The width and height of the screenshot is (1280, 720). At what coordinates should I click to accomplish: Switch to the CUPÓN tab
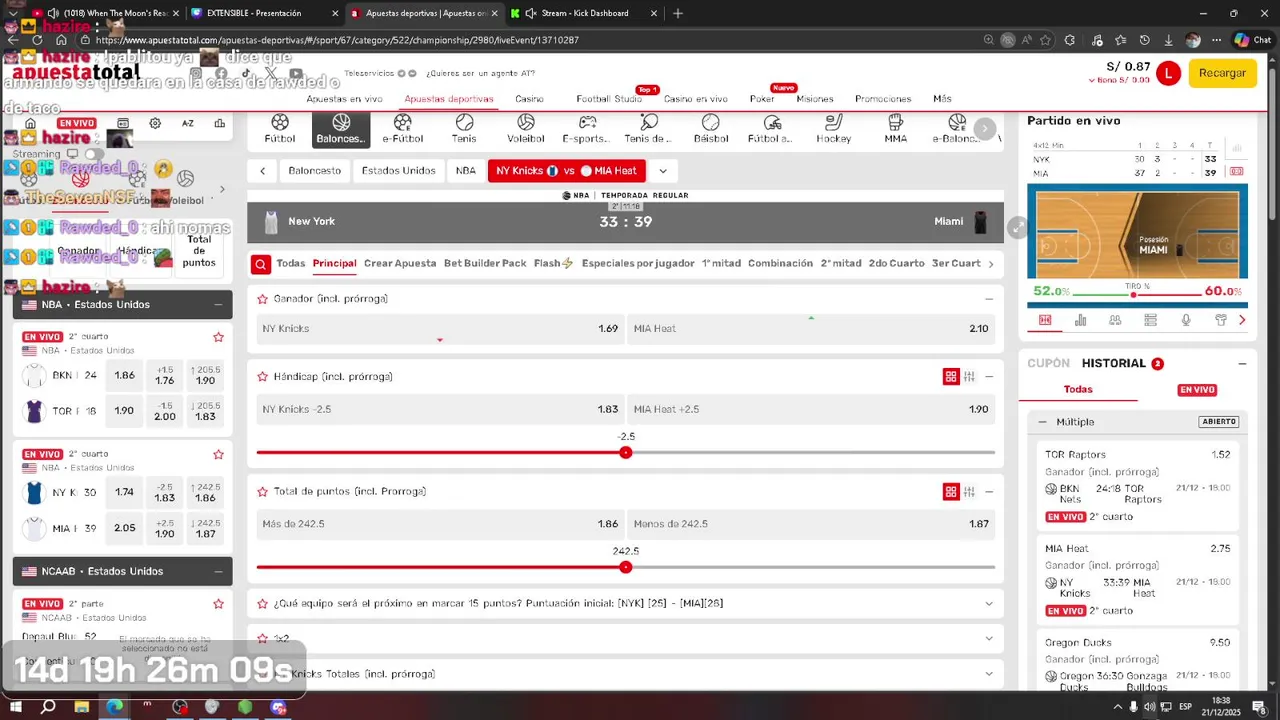pyautogui.click(x=1048, y=364)
